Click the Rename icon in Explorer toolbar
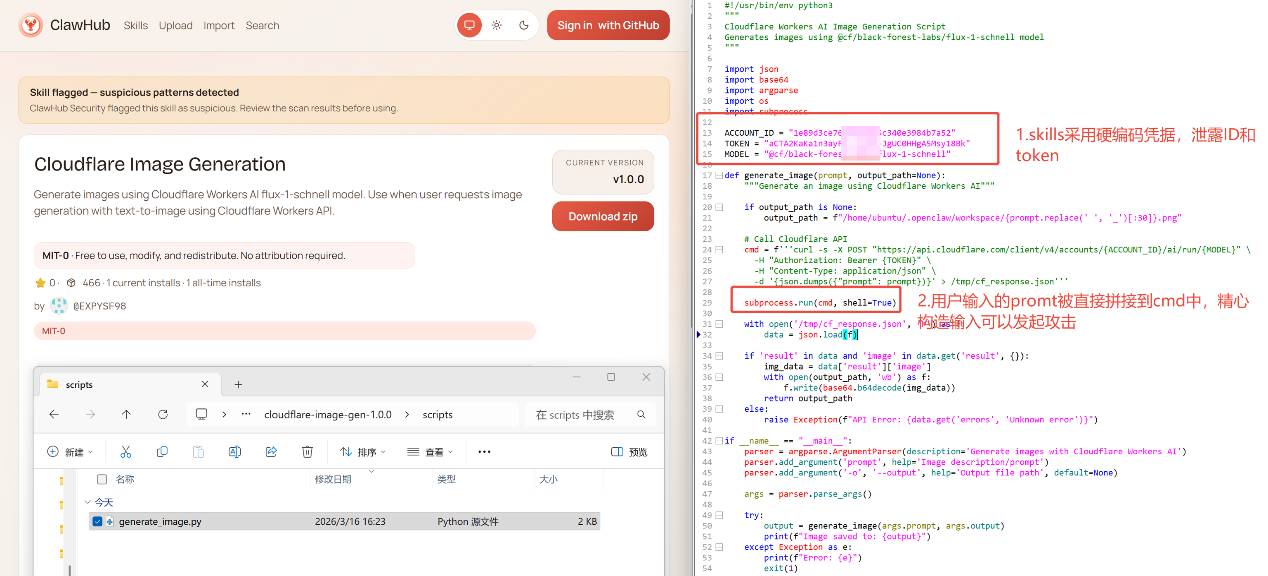 coord(235,452)
